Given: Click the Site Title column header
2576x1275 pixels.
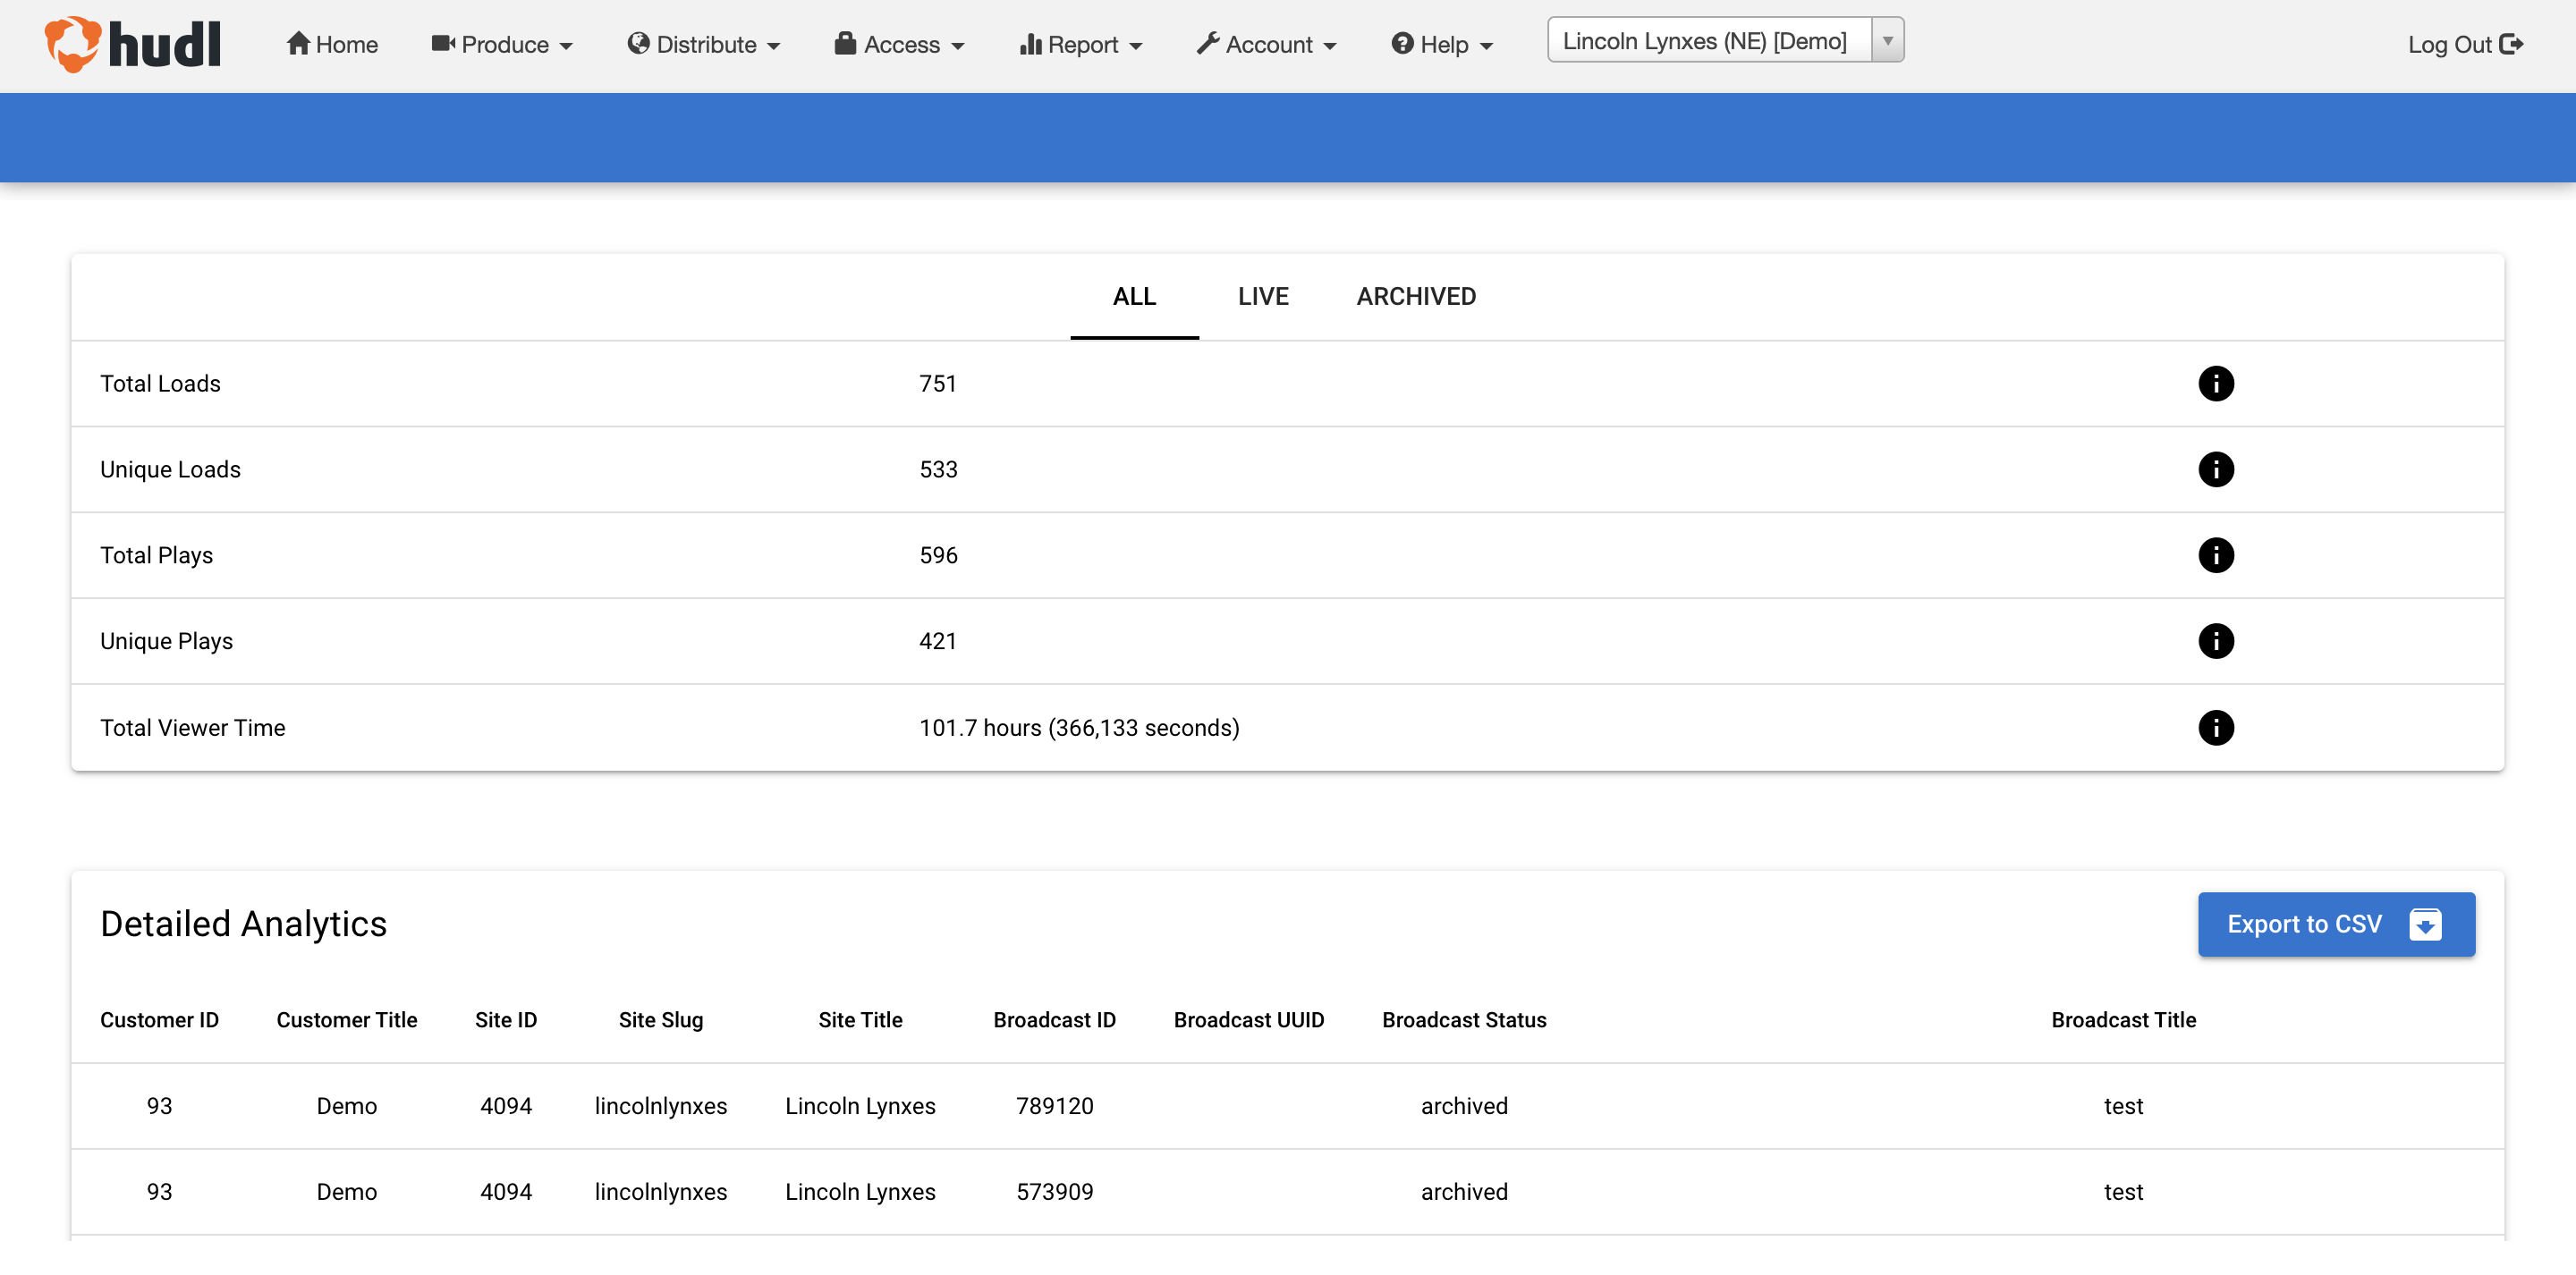Looking at the screenshot, I should (860, 1019).
